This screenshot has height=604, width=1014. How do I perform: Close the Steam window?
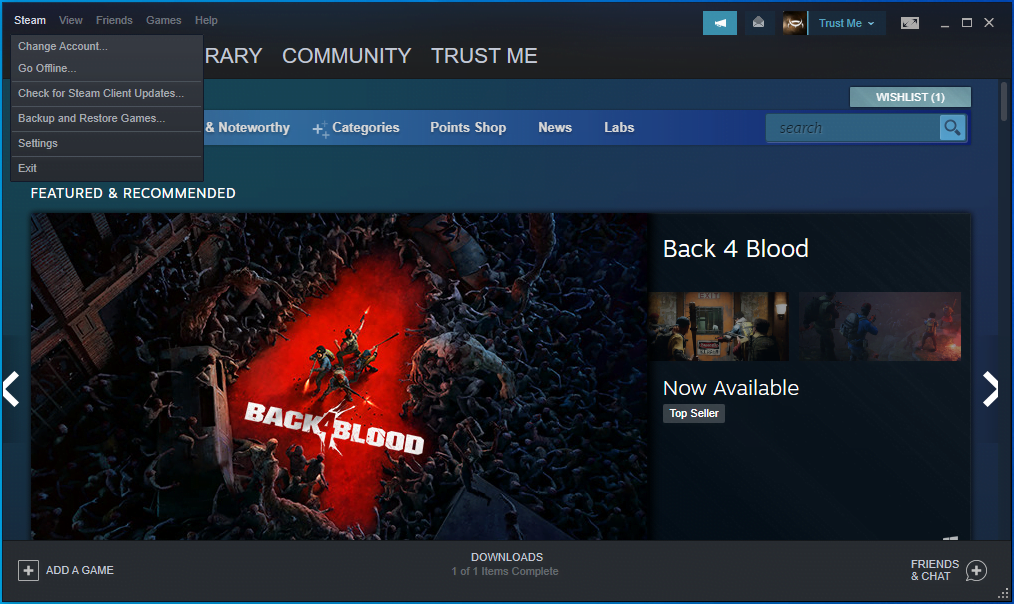point(989,23)
